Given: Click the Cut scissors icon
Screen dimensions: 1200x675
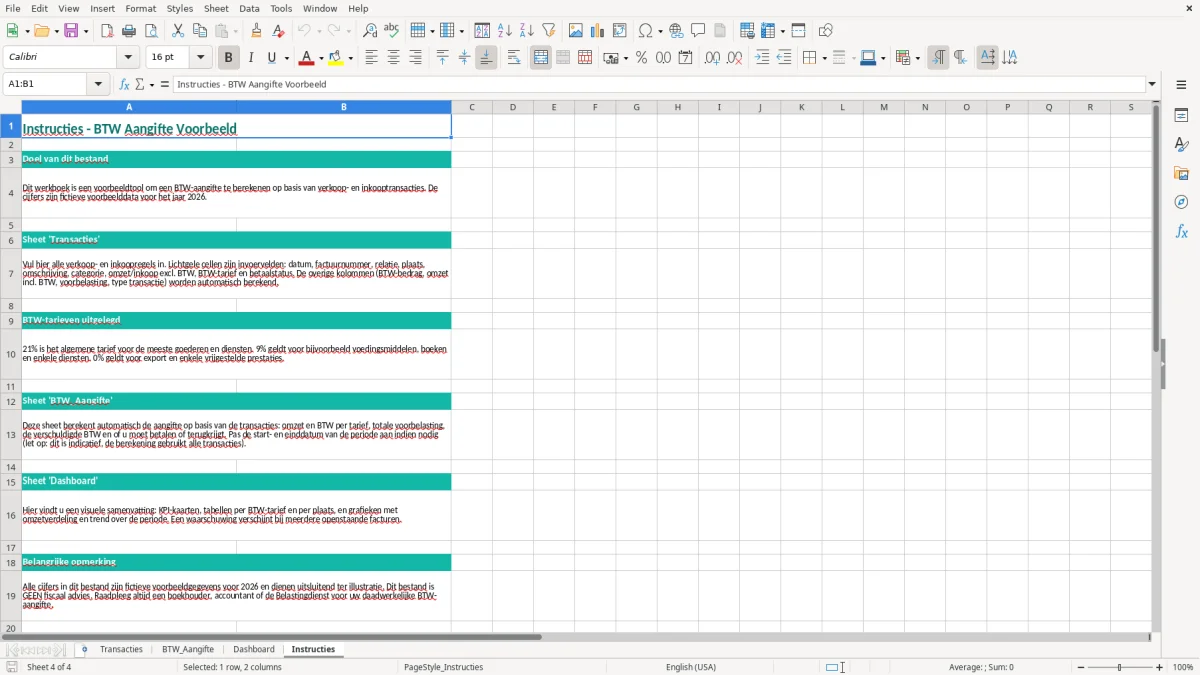Looking at the screenshot, I should [x=178, y=31].
